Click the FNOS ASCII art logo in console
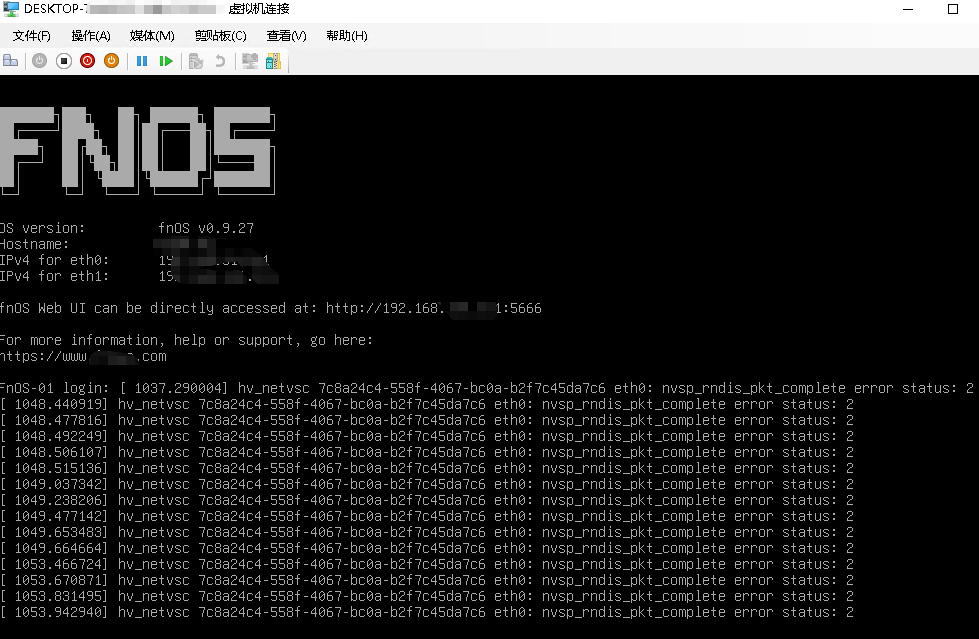Image resolution: width=979 pixels, height=639 pixels. (x=137, y=151)
